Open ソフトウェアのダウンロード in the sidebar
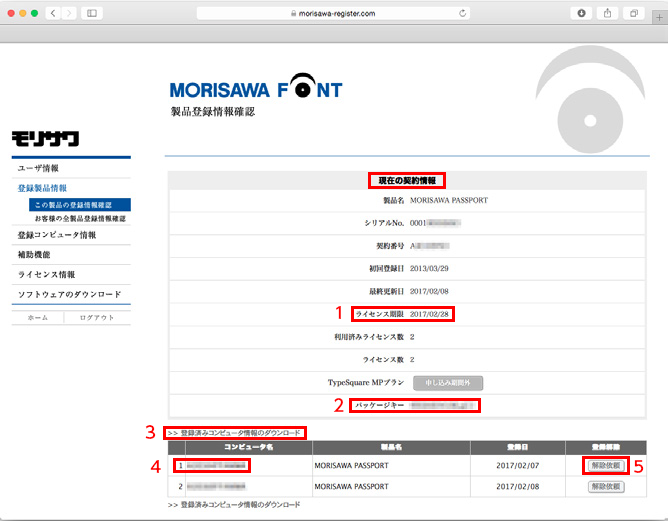 click(x=70, y=295)
